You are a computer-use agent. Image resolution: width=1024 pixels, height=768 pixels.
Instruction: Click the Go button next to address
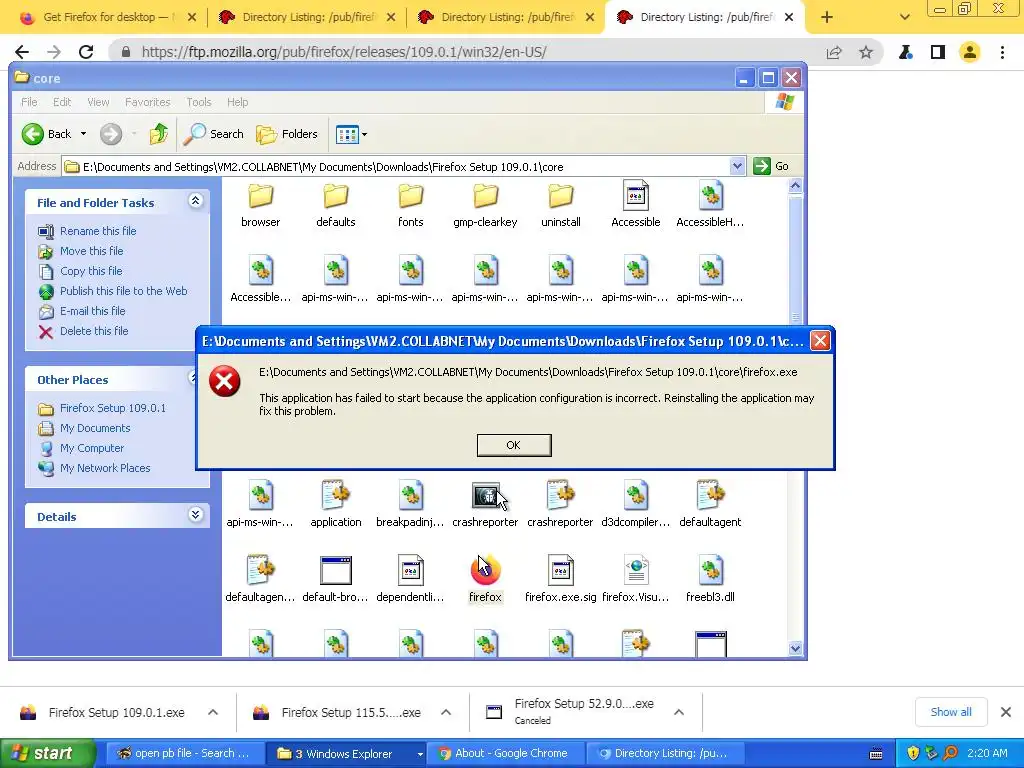[x=771, y=166]
